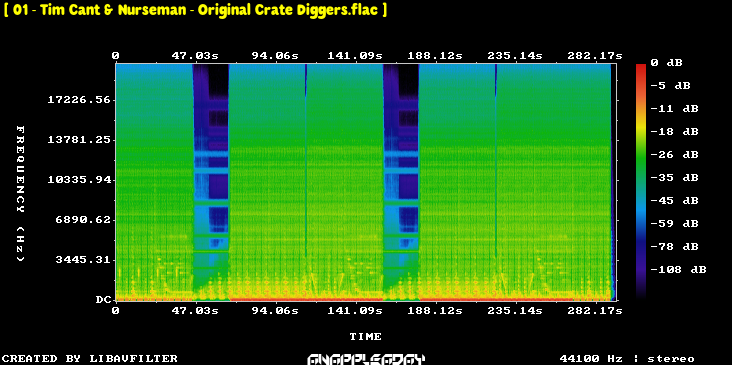Click the top '282.17s' time label

[595, 56]
